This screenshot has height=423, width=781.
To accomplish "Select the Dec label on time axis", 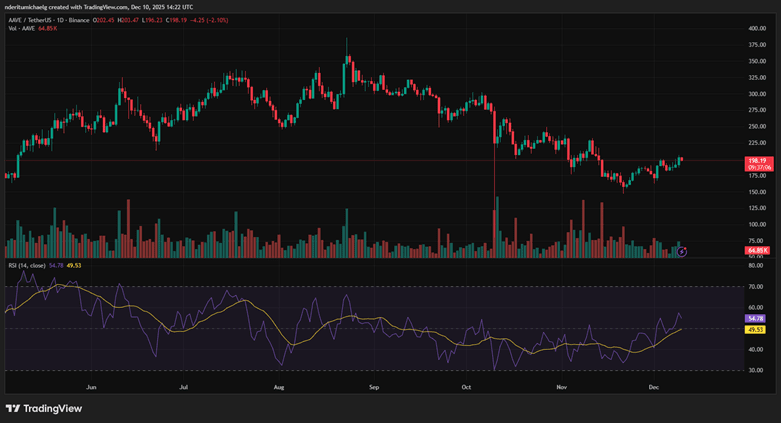I will coord(654,387).
